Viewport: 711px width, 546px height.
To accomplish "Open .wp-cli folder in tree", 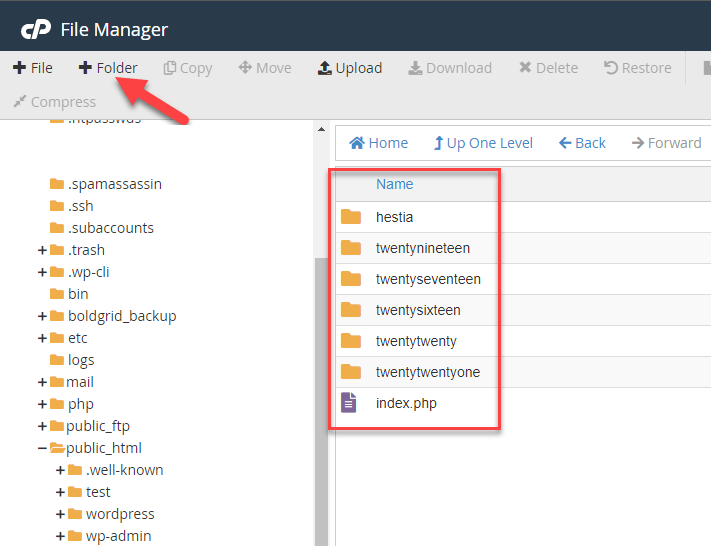I will [79, 272].
